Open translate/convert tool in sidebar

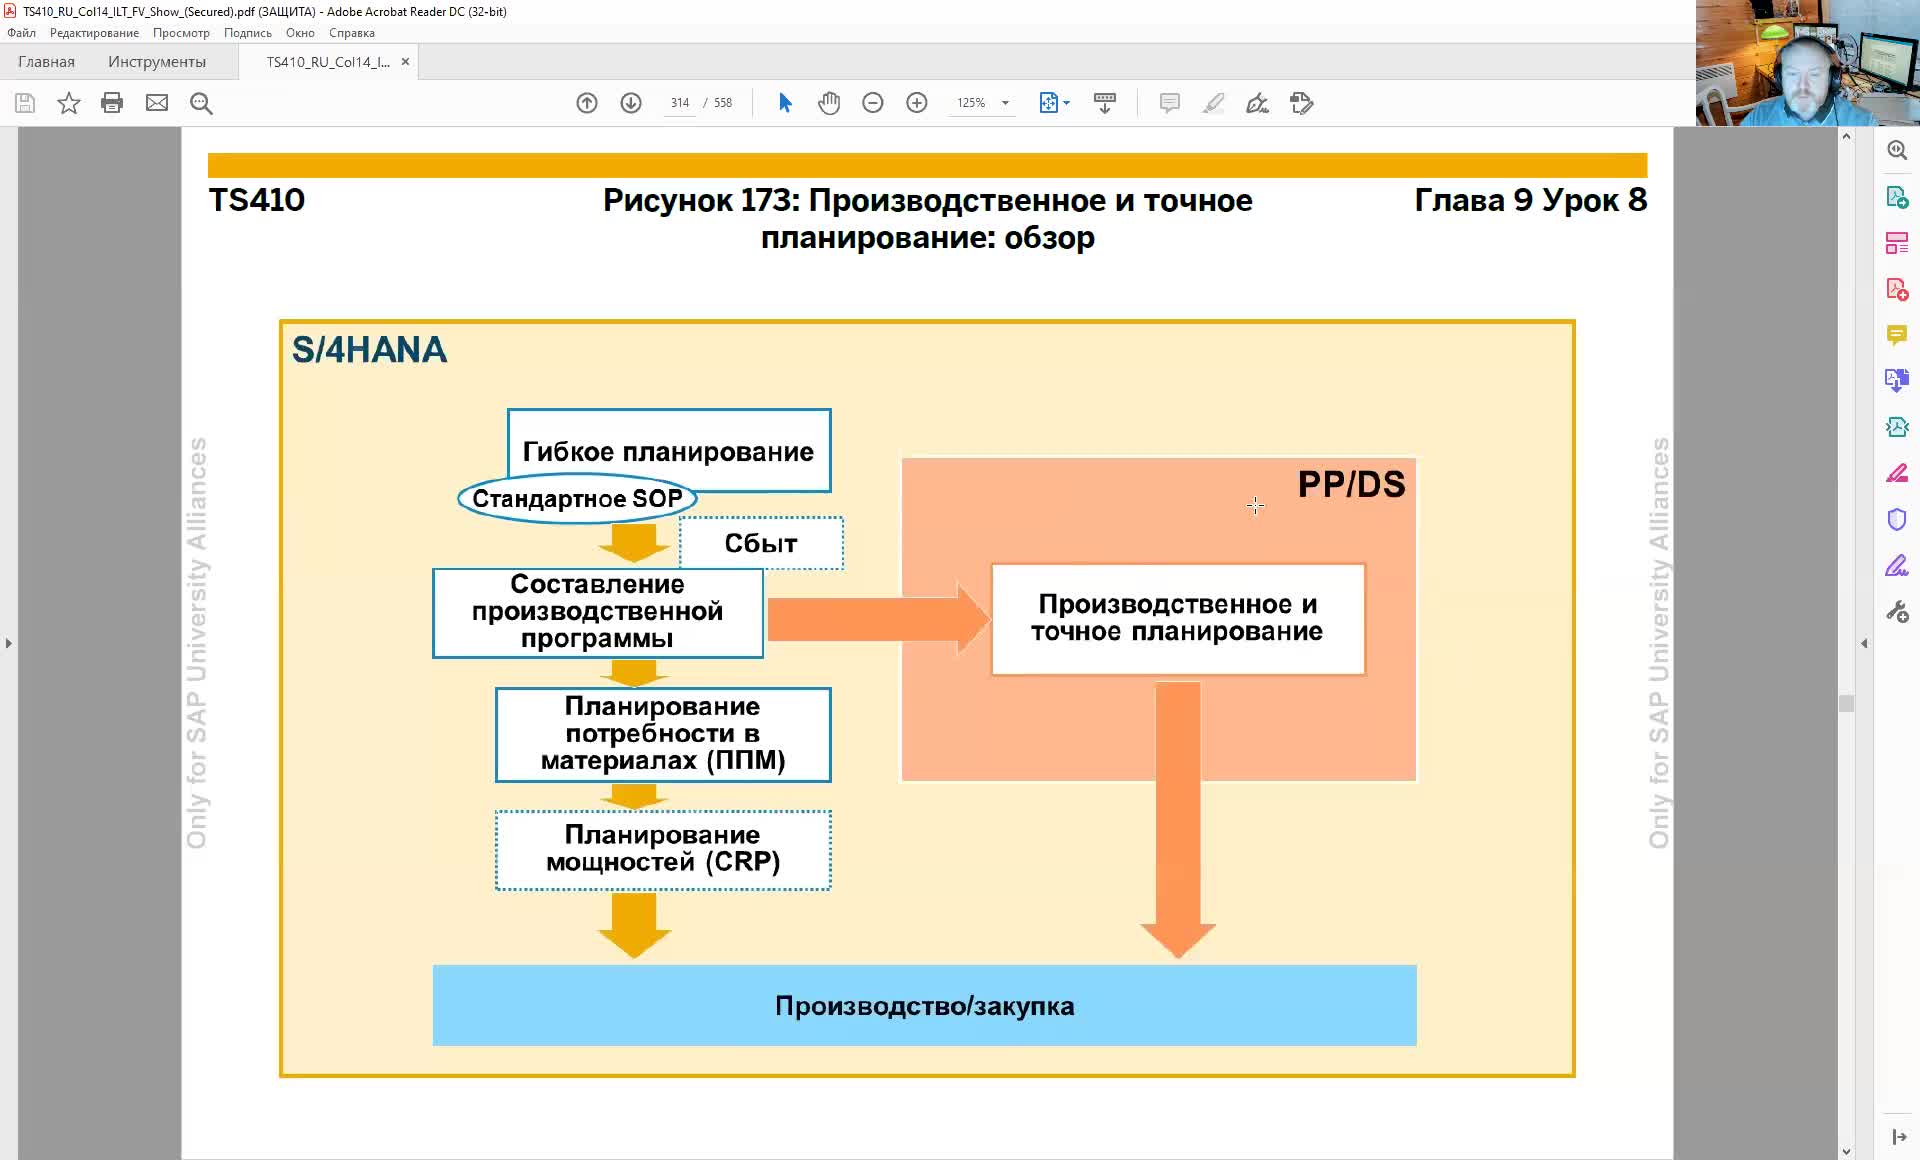pyautogui.click(x=1897, y=380)
